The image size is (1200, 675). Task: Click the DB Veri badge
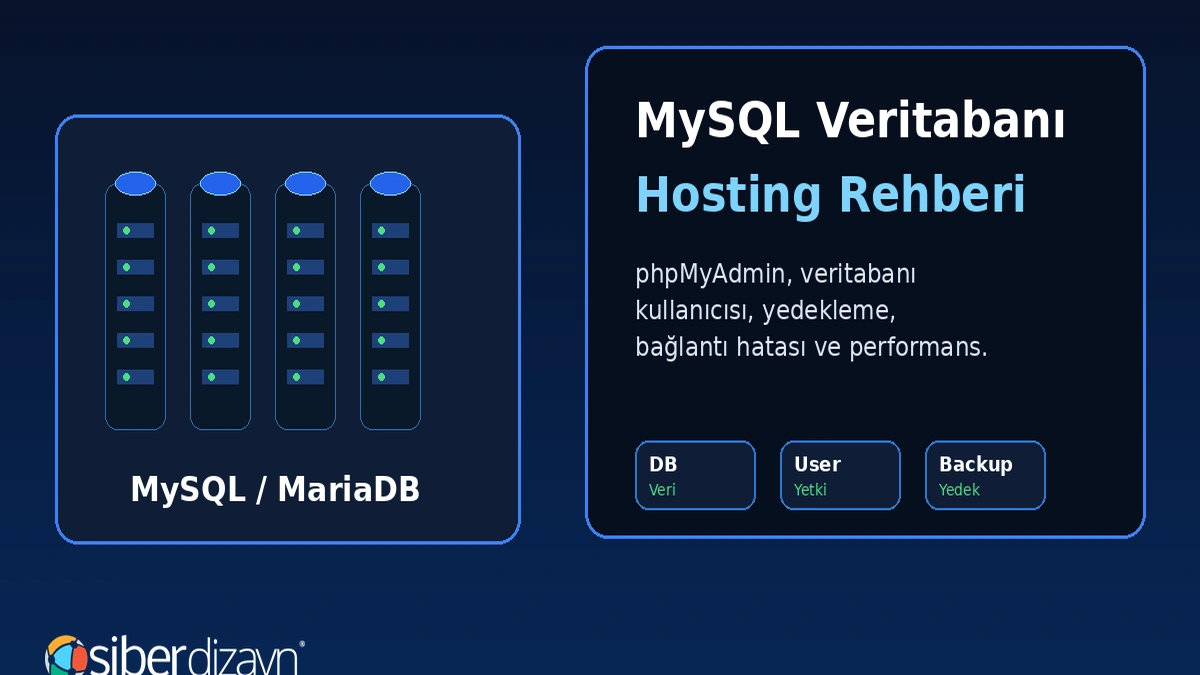(695, 475)
